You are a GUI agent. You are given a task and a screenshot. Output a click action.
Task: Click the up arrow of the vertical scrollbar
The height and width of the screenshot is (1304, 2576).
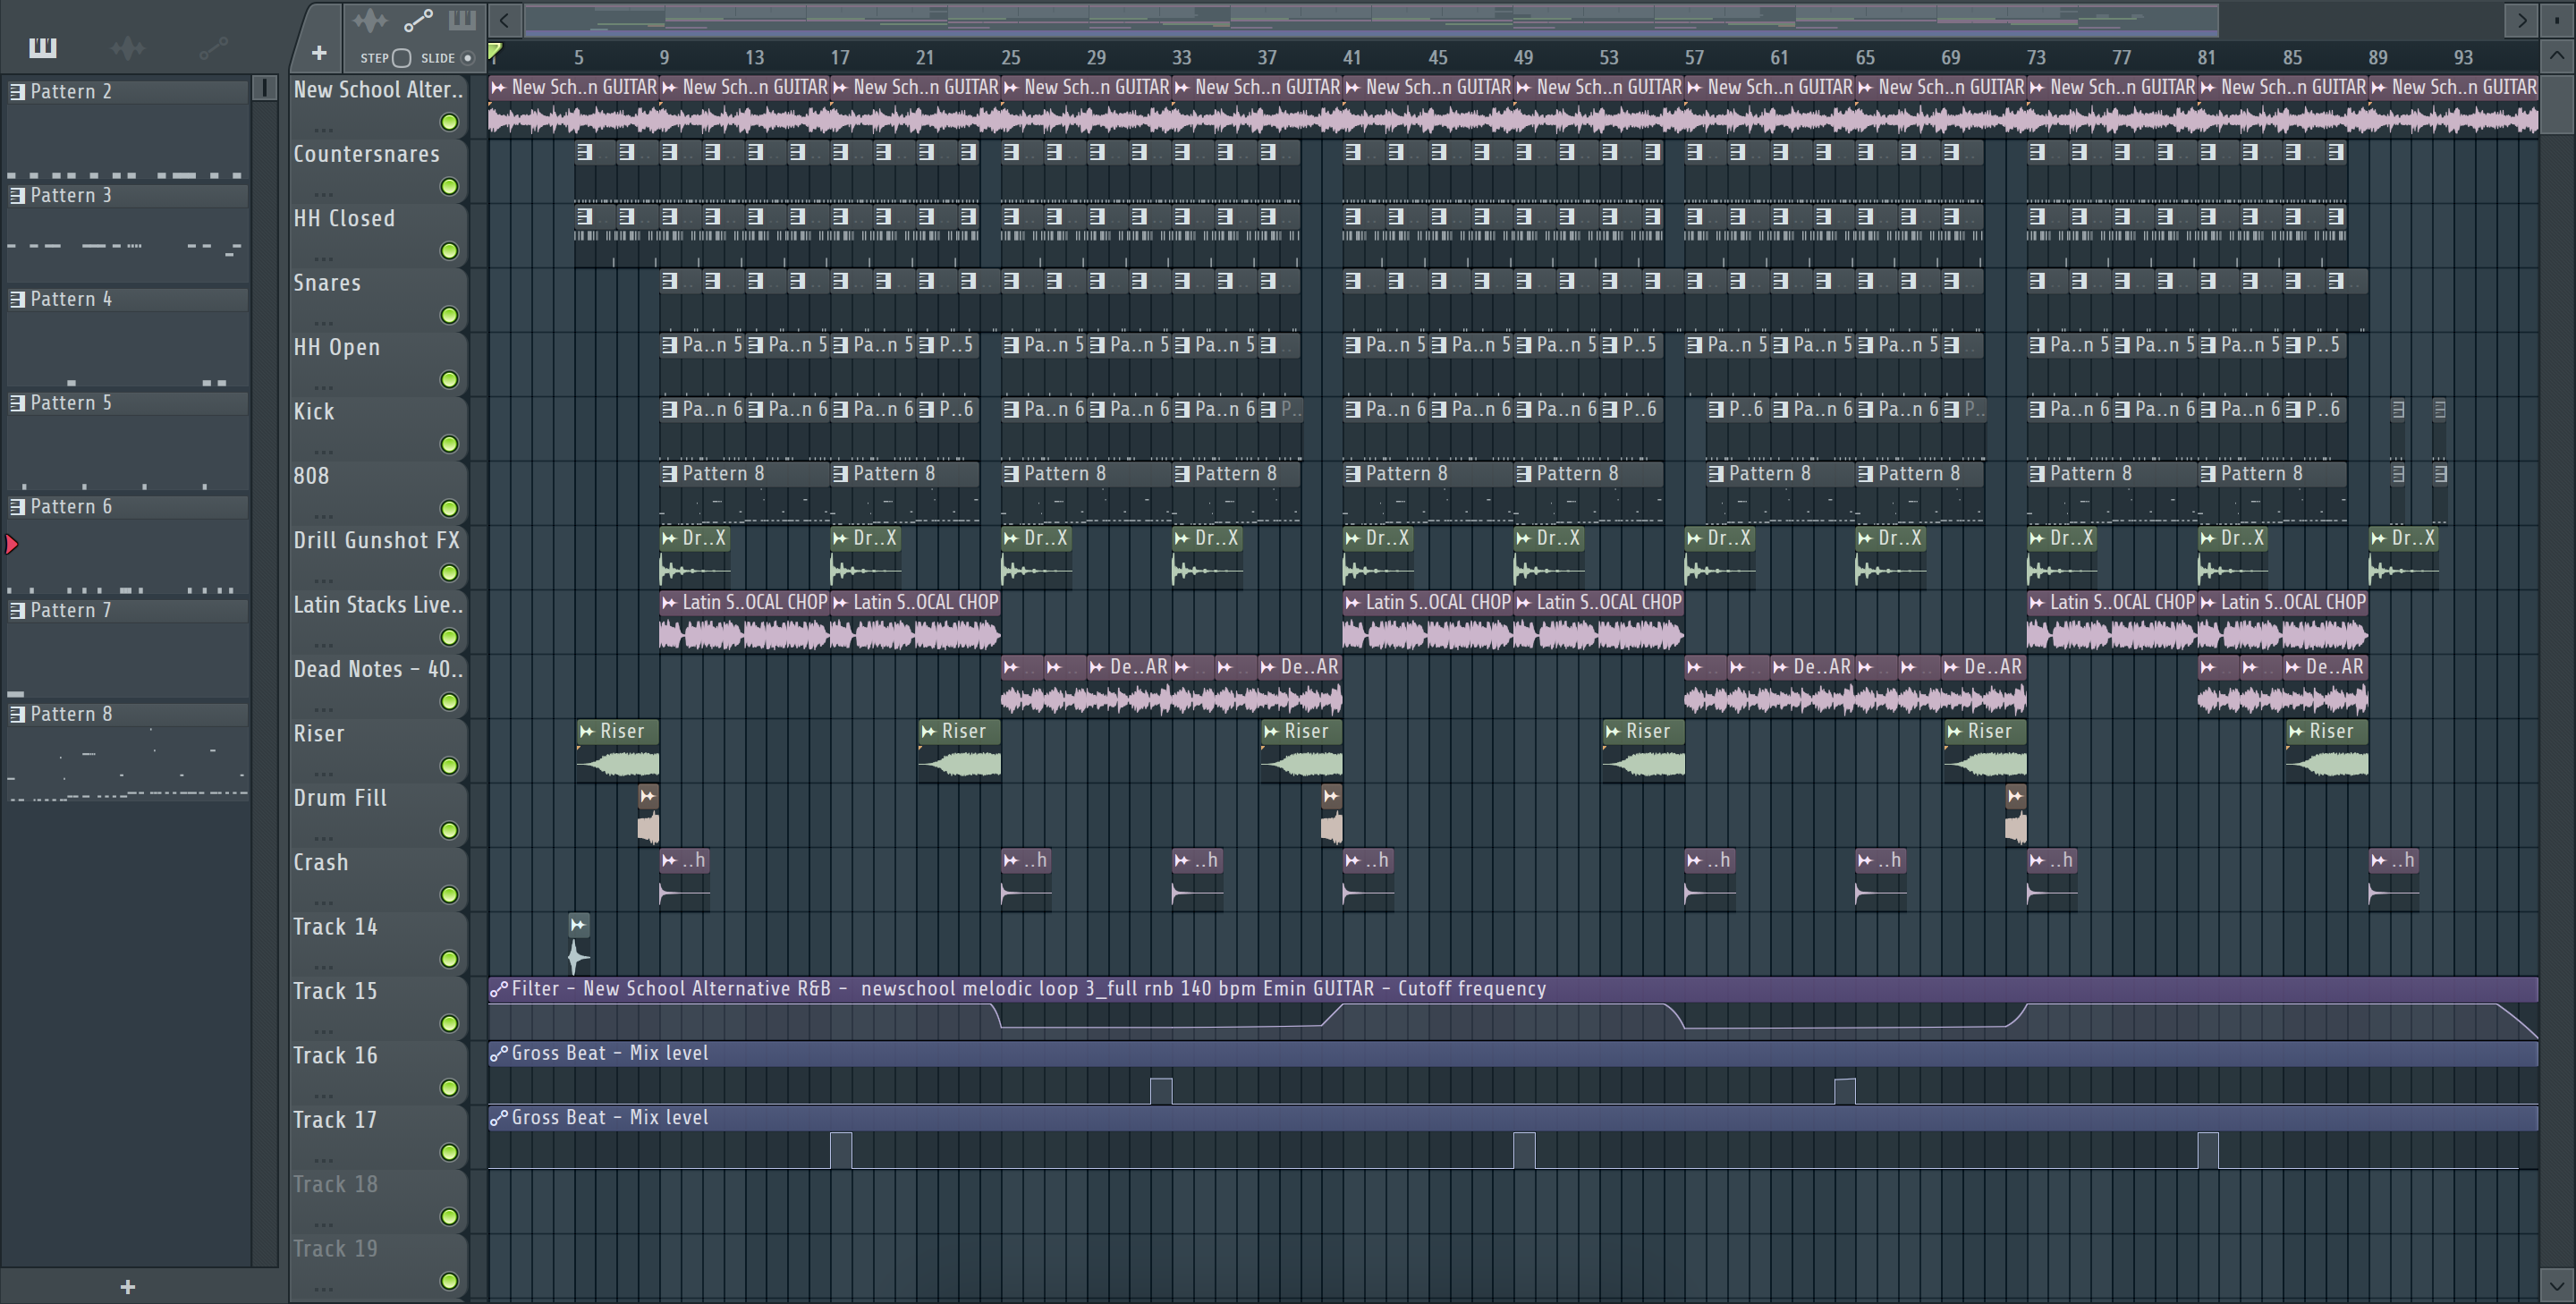click(2557, 56)
